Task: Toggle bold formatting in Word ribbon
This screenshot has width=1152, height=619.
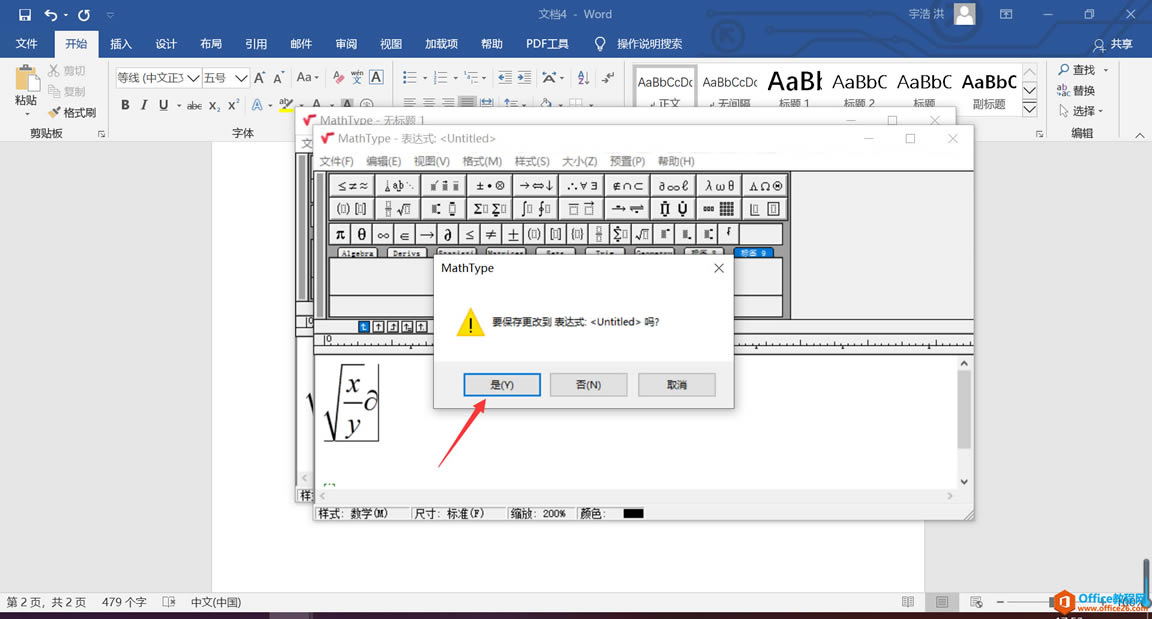Action: click(x=125, y=104)
